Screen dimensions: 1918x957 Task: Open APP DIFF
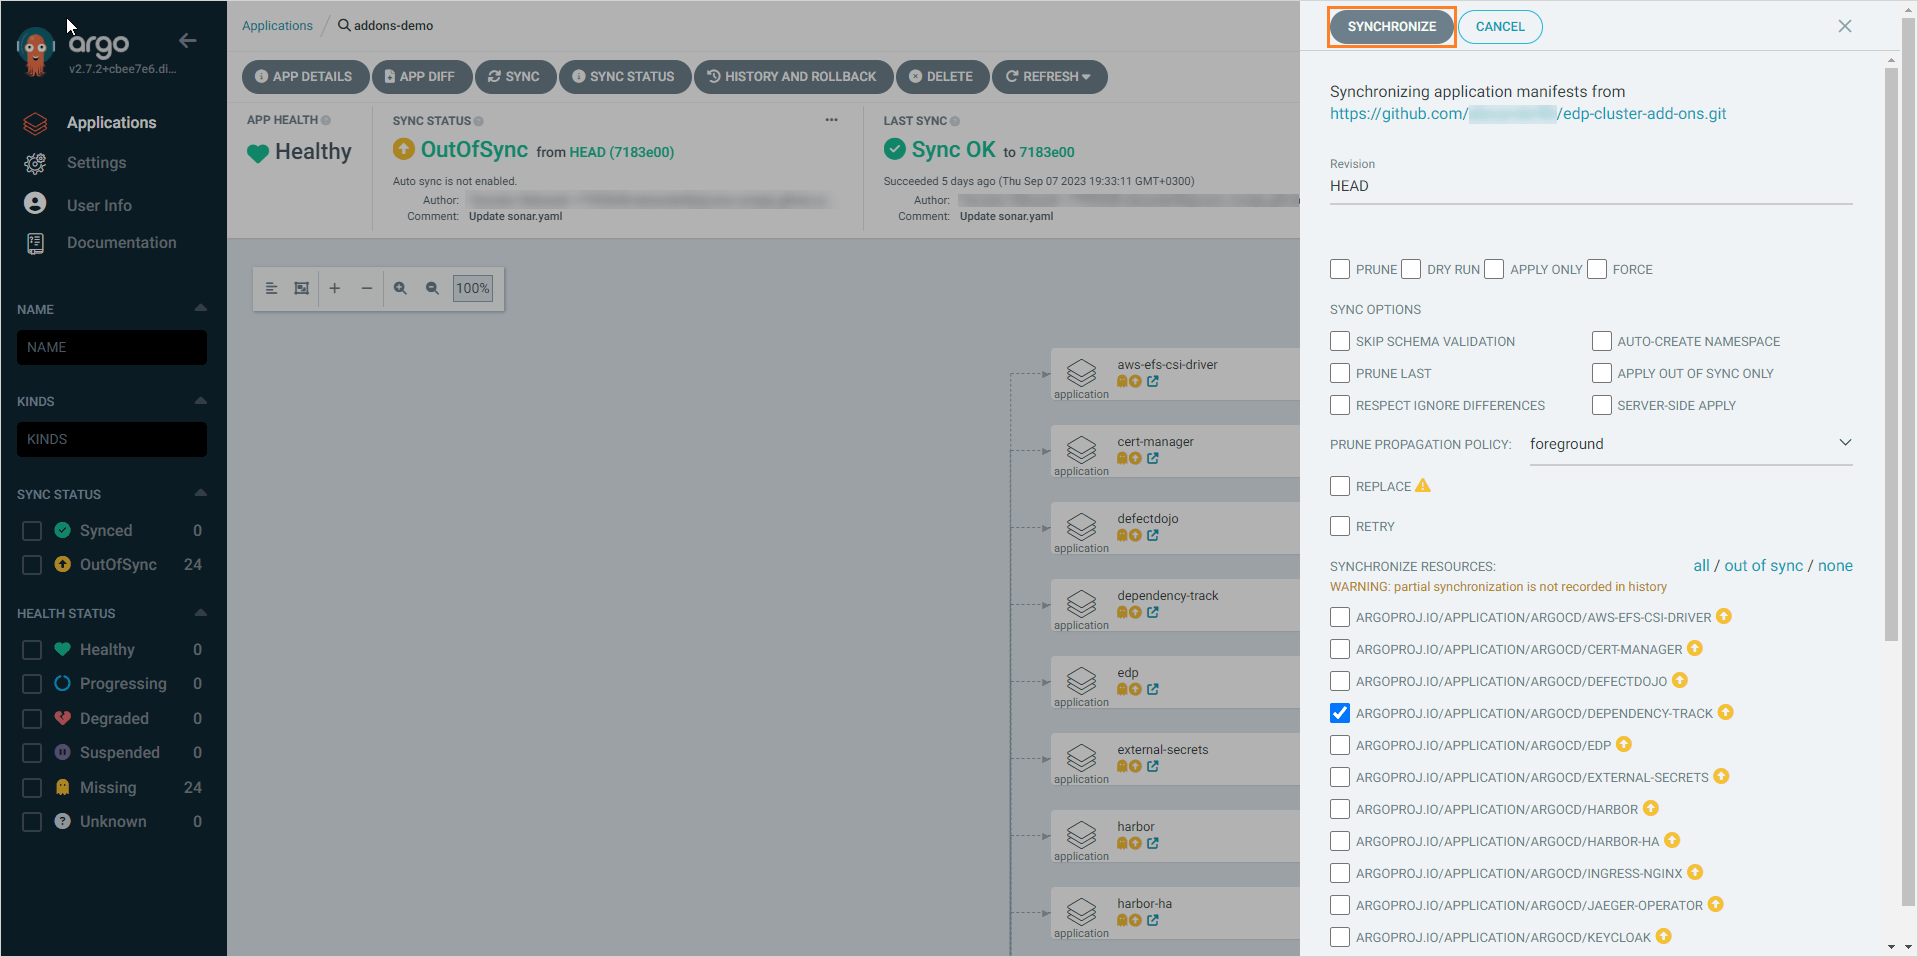(421, 77)
